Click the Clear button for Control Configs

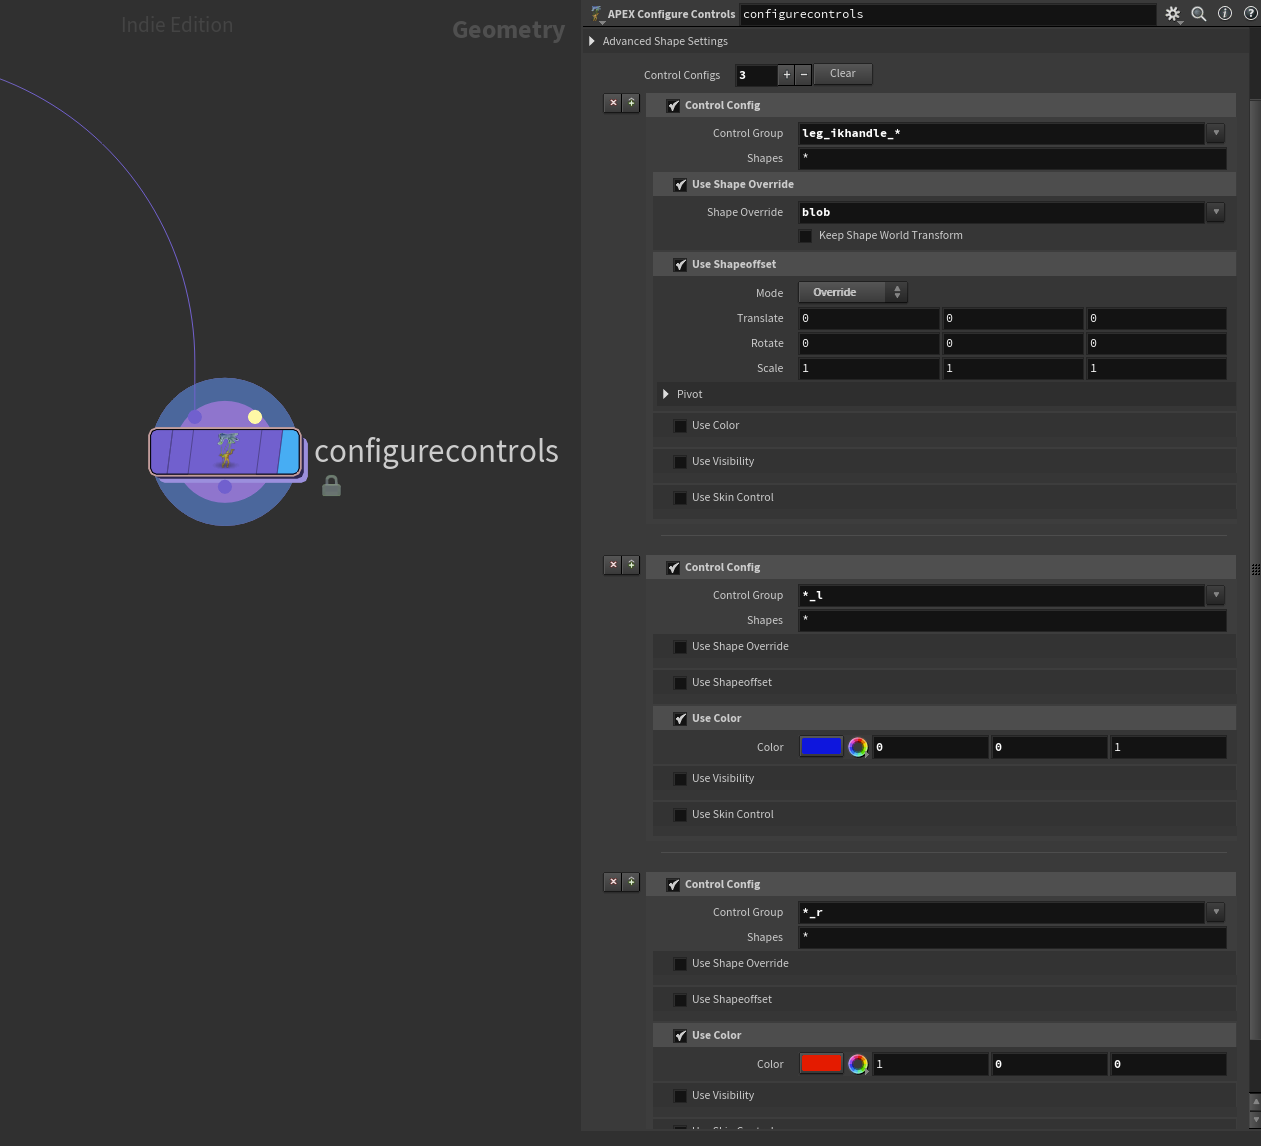(842, 73)
